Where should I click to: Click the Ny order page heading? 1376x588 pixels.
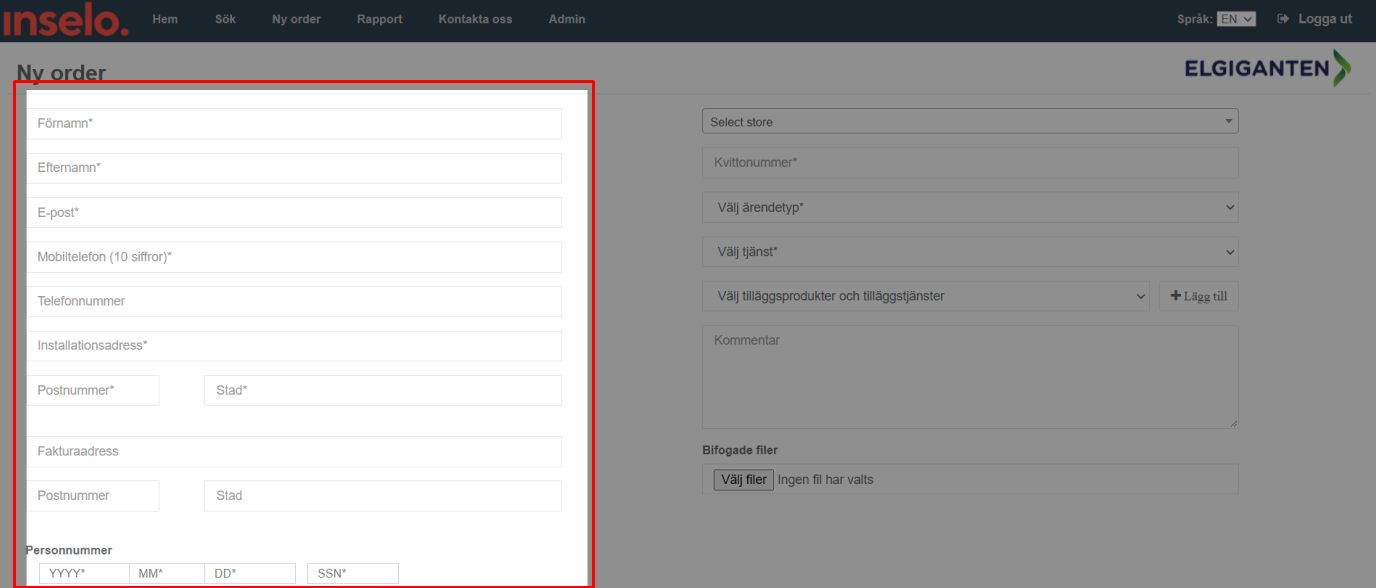click(x=61, y=72)
